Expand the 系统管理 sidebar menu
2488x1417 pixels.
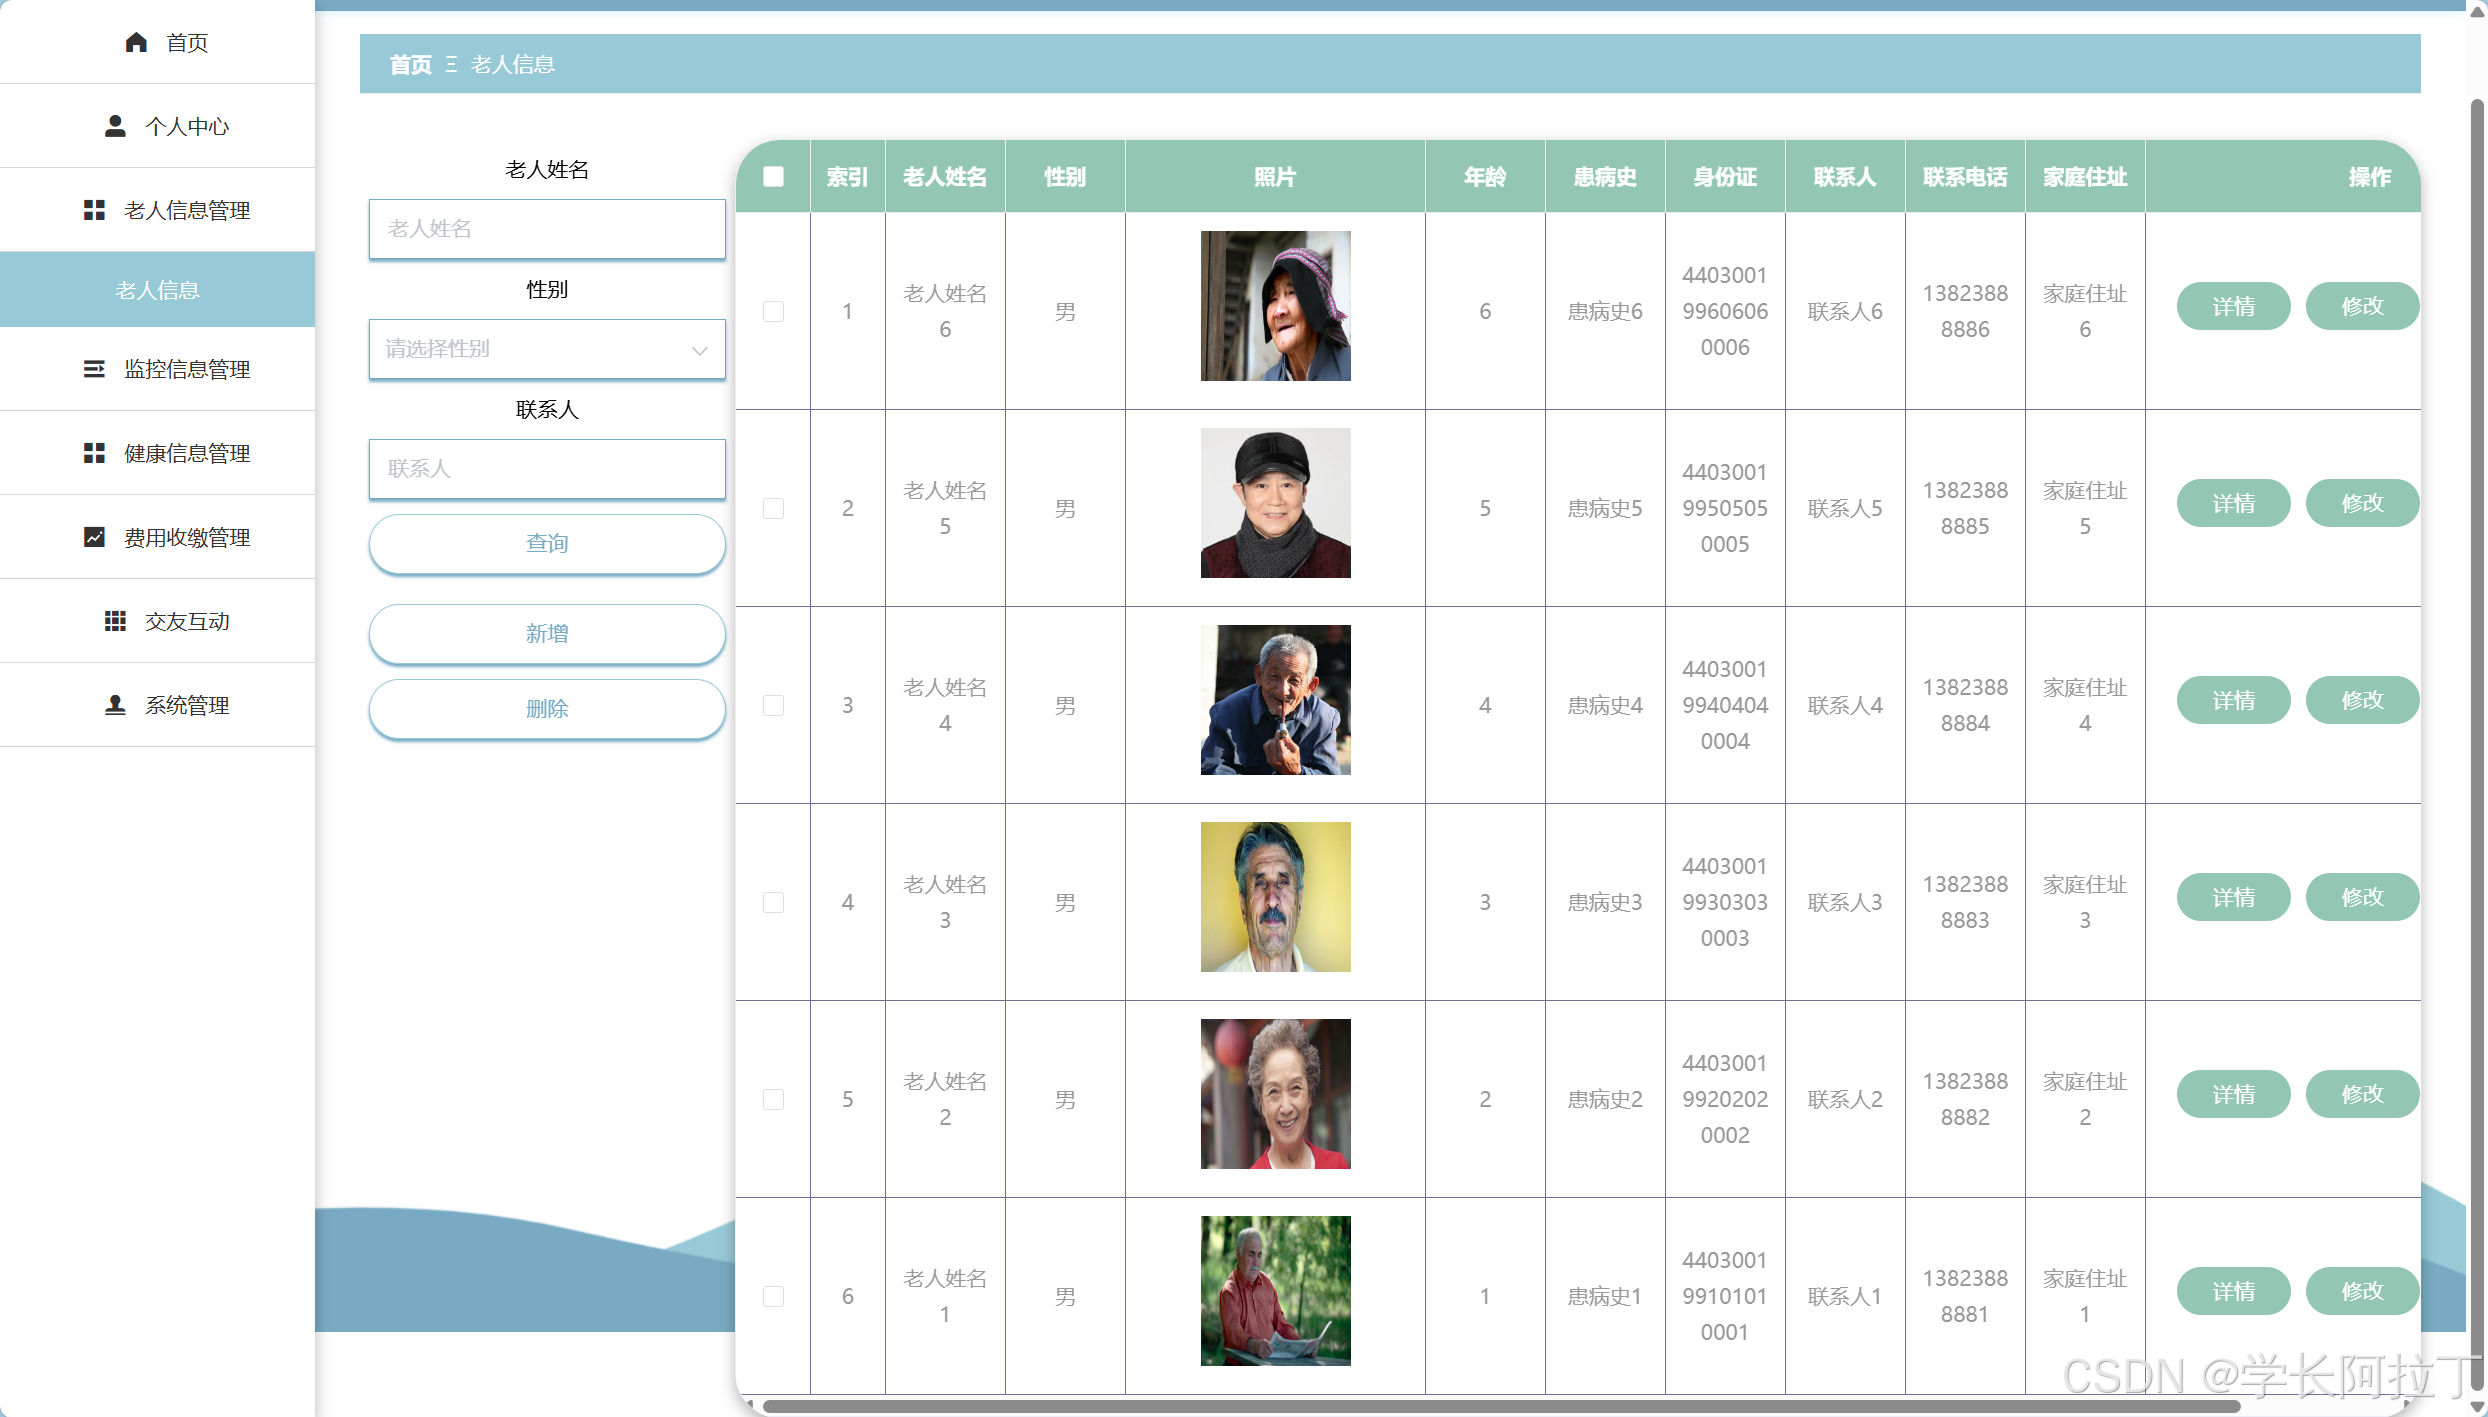pos(186,705)
